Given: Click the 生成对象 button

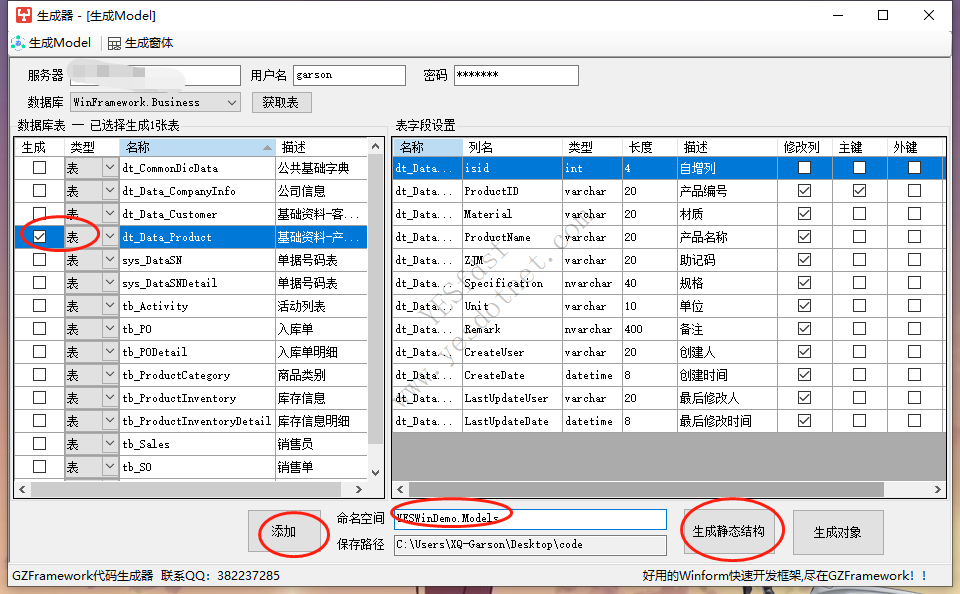Looking at the screenshot, I should pos(838,532).
